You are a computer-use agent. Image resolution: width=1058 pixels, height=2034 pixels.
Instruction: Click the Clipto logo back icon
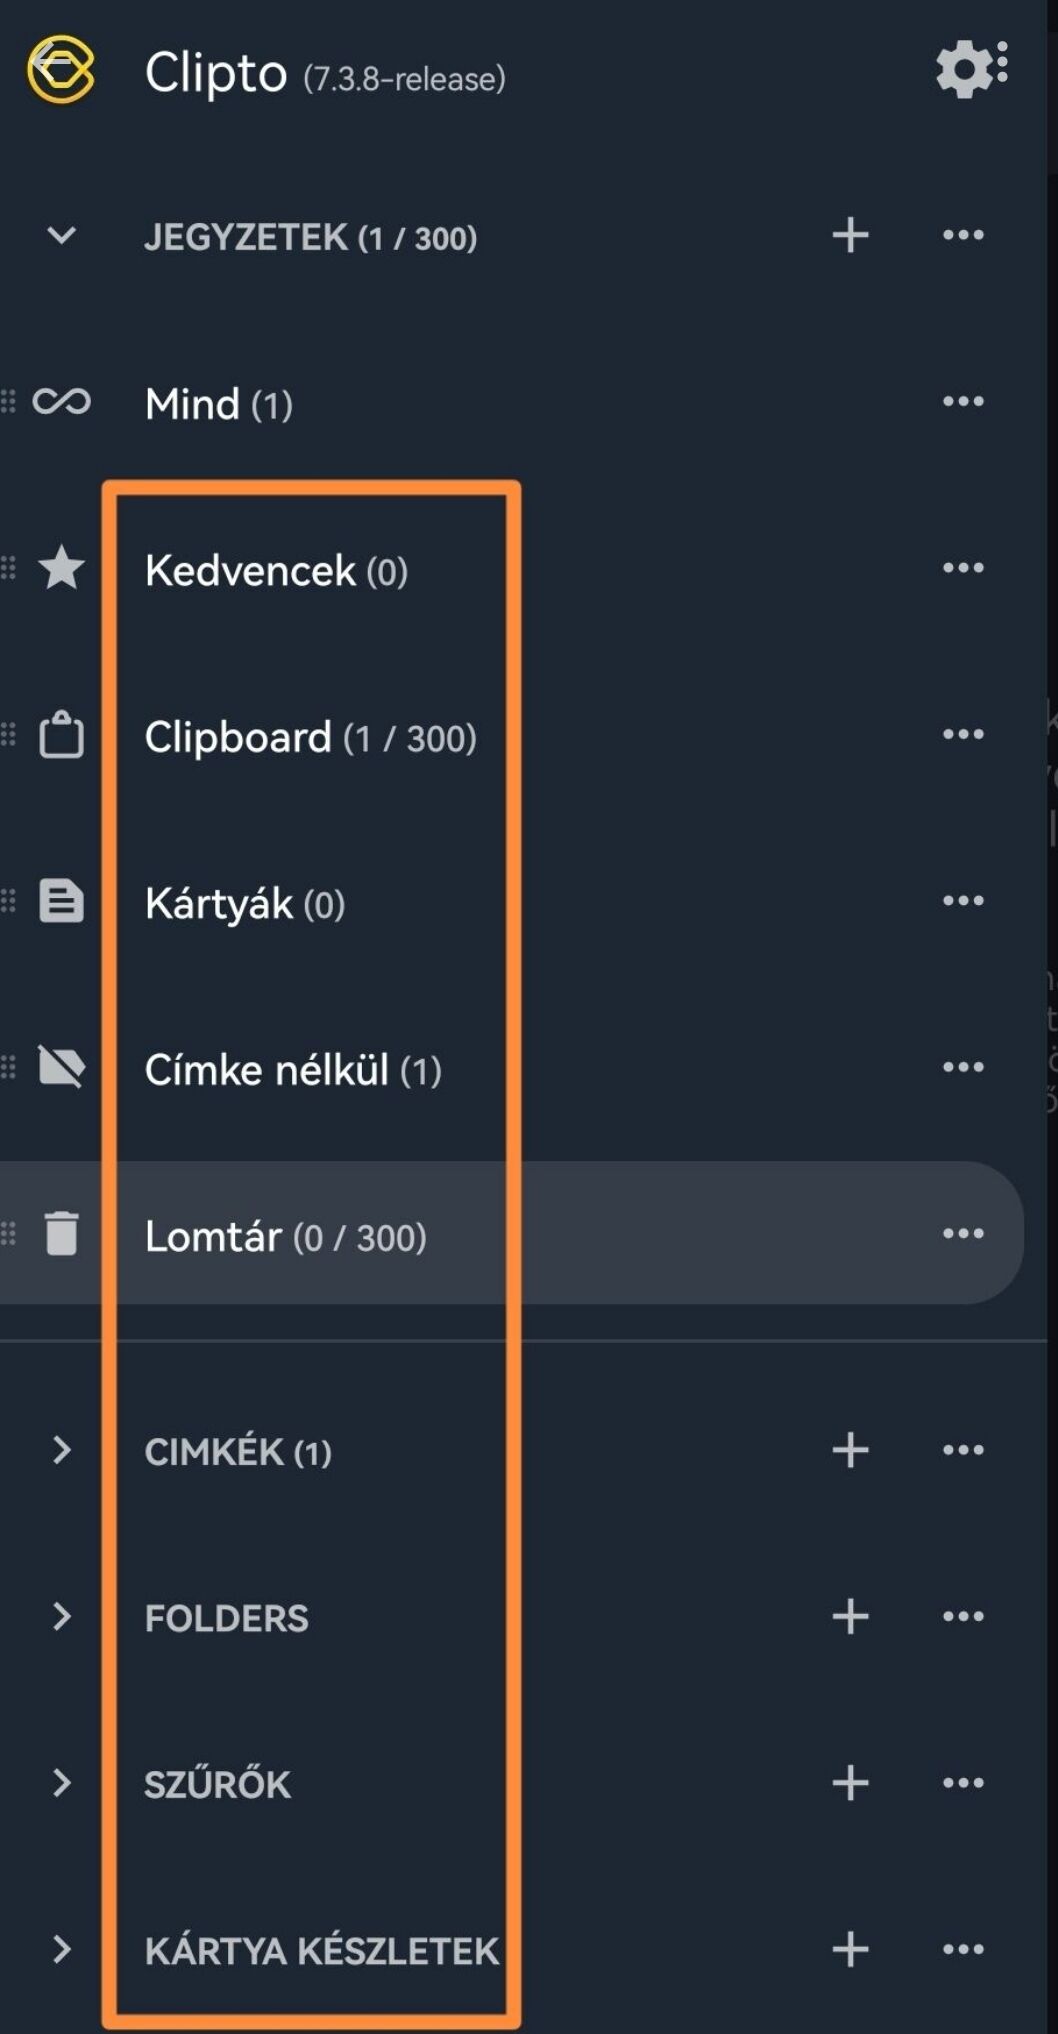coord(60,69)
